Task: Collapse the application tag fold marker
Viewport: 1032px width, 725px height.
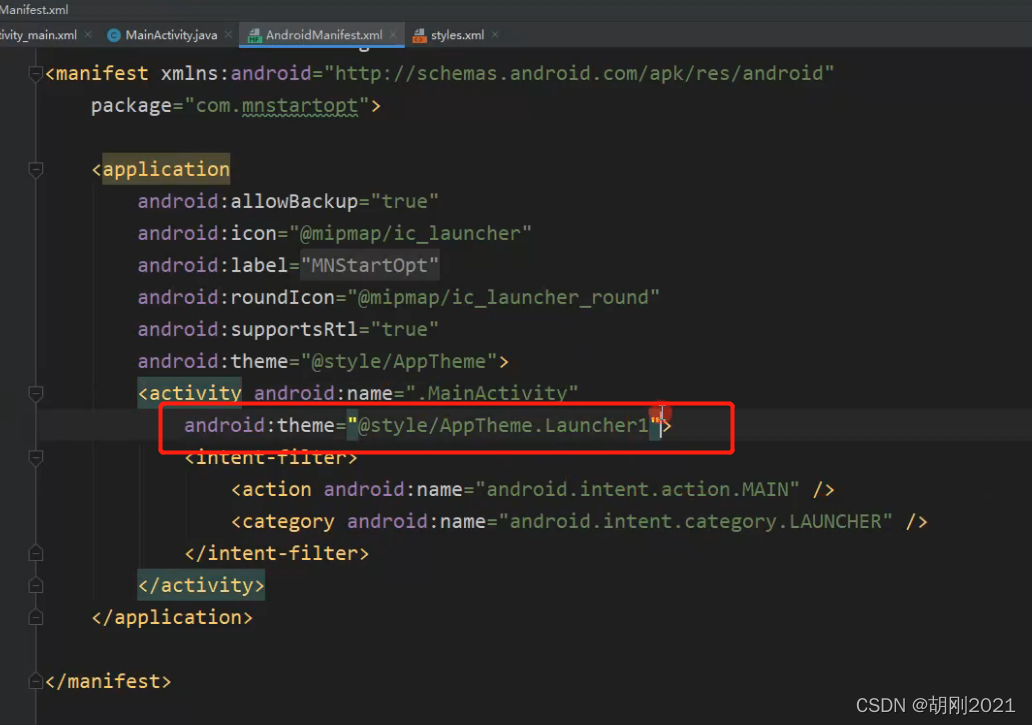Action: tap(36, 170)
